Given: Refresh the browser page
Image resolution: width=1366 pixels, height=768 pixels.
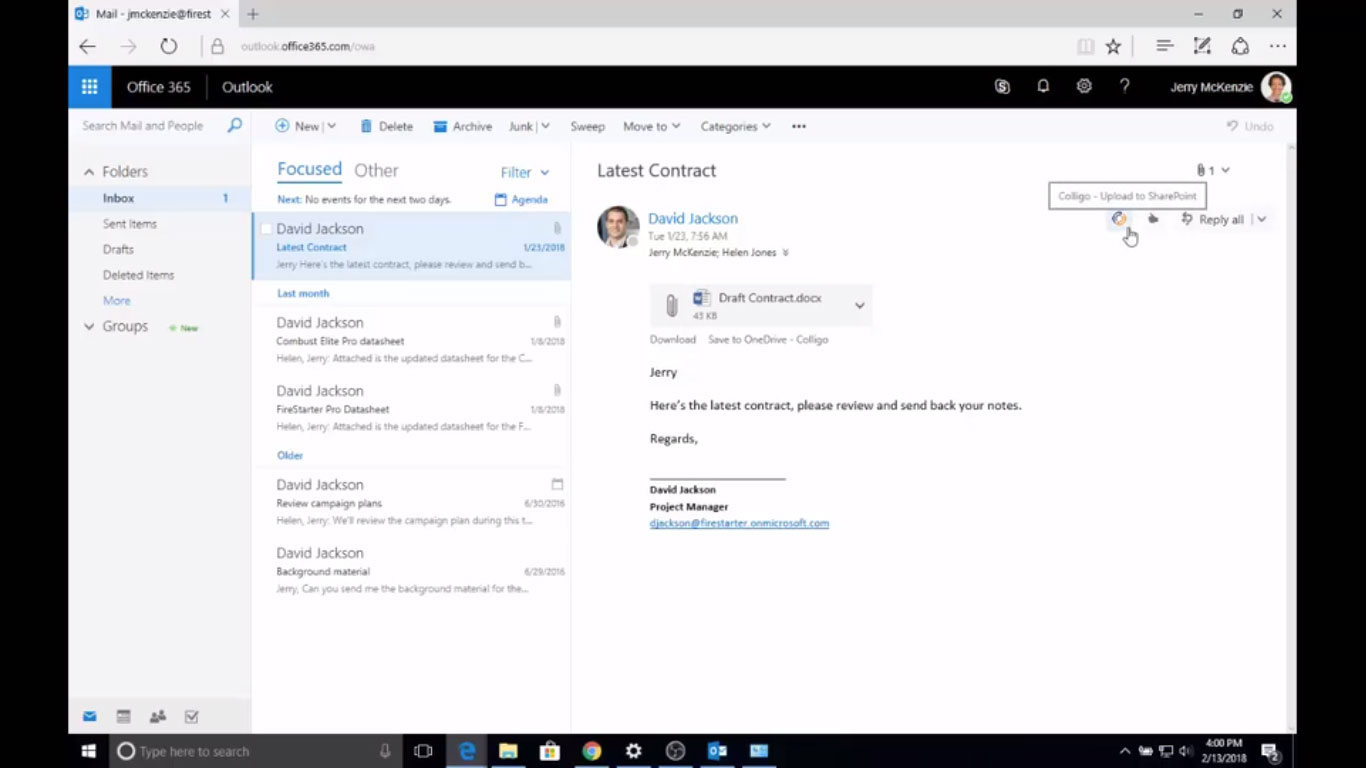Looking at the screenshot, I should tap(169, 46).
